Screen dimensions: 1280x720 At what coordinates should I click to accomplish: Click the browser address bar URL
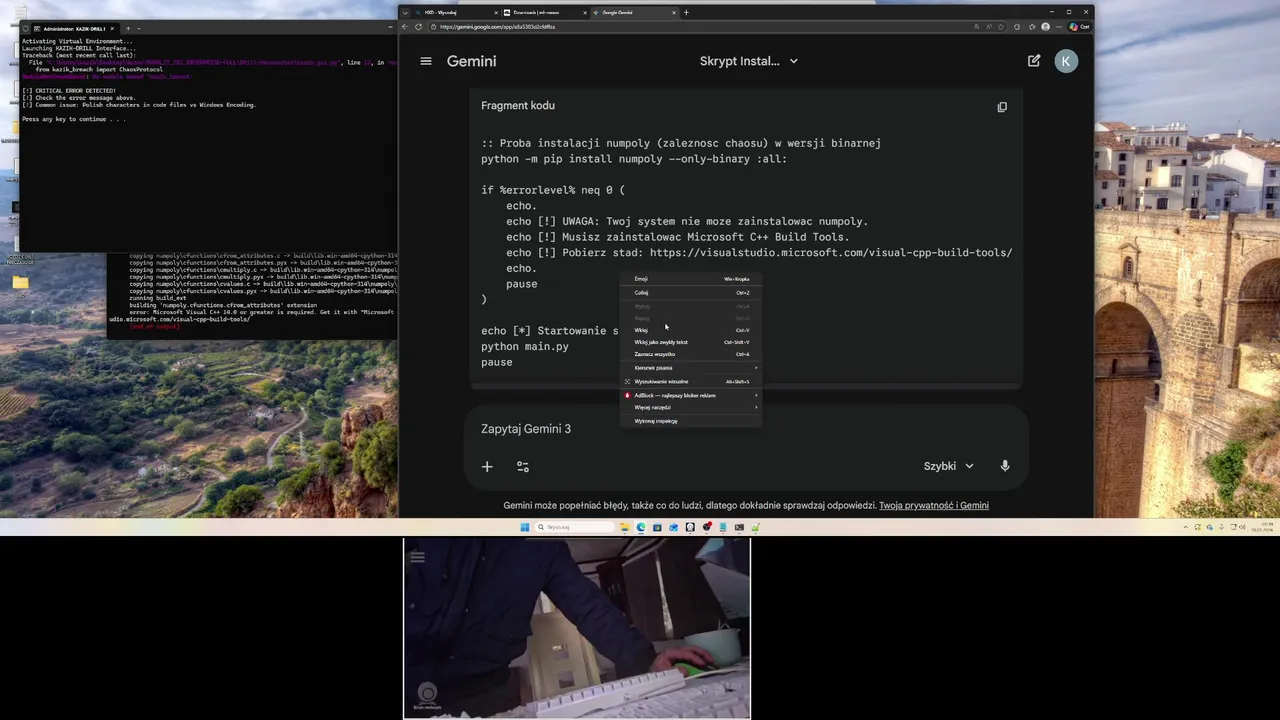click(x=497, y=27)
